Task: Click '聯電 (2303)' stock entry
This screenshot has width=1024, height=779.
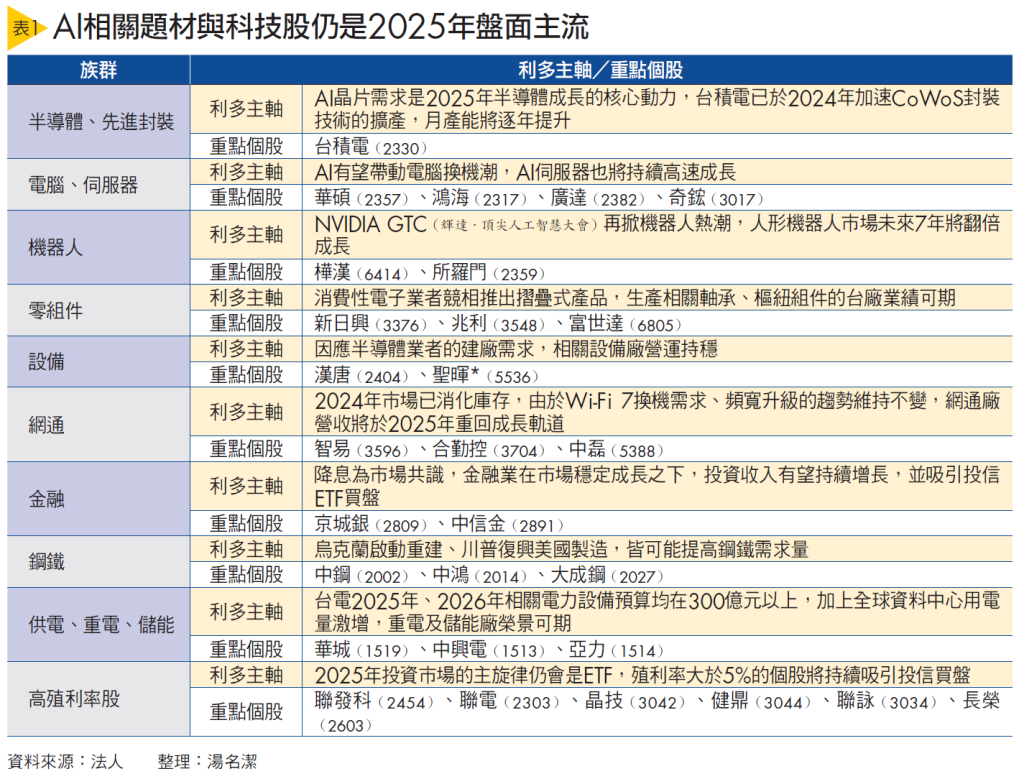Action: [x=509, y=701]
